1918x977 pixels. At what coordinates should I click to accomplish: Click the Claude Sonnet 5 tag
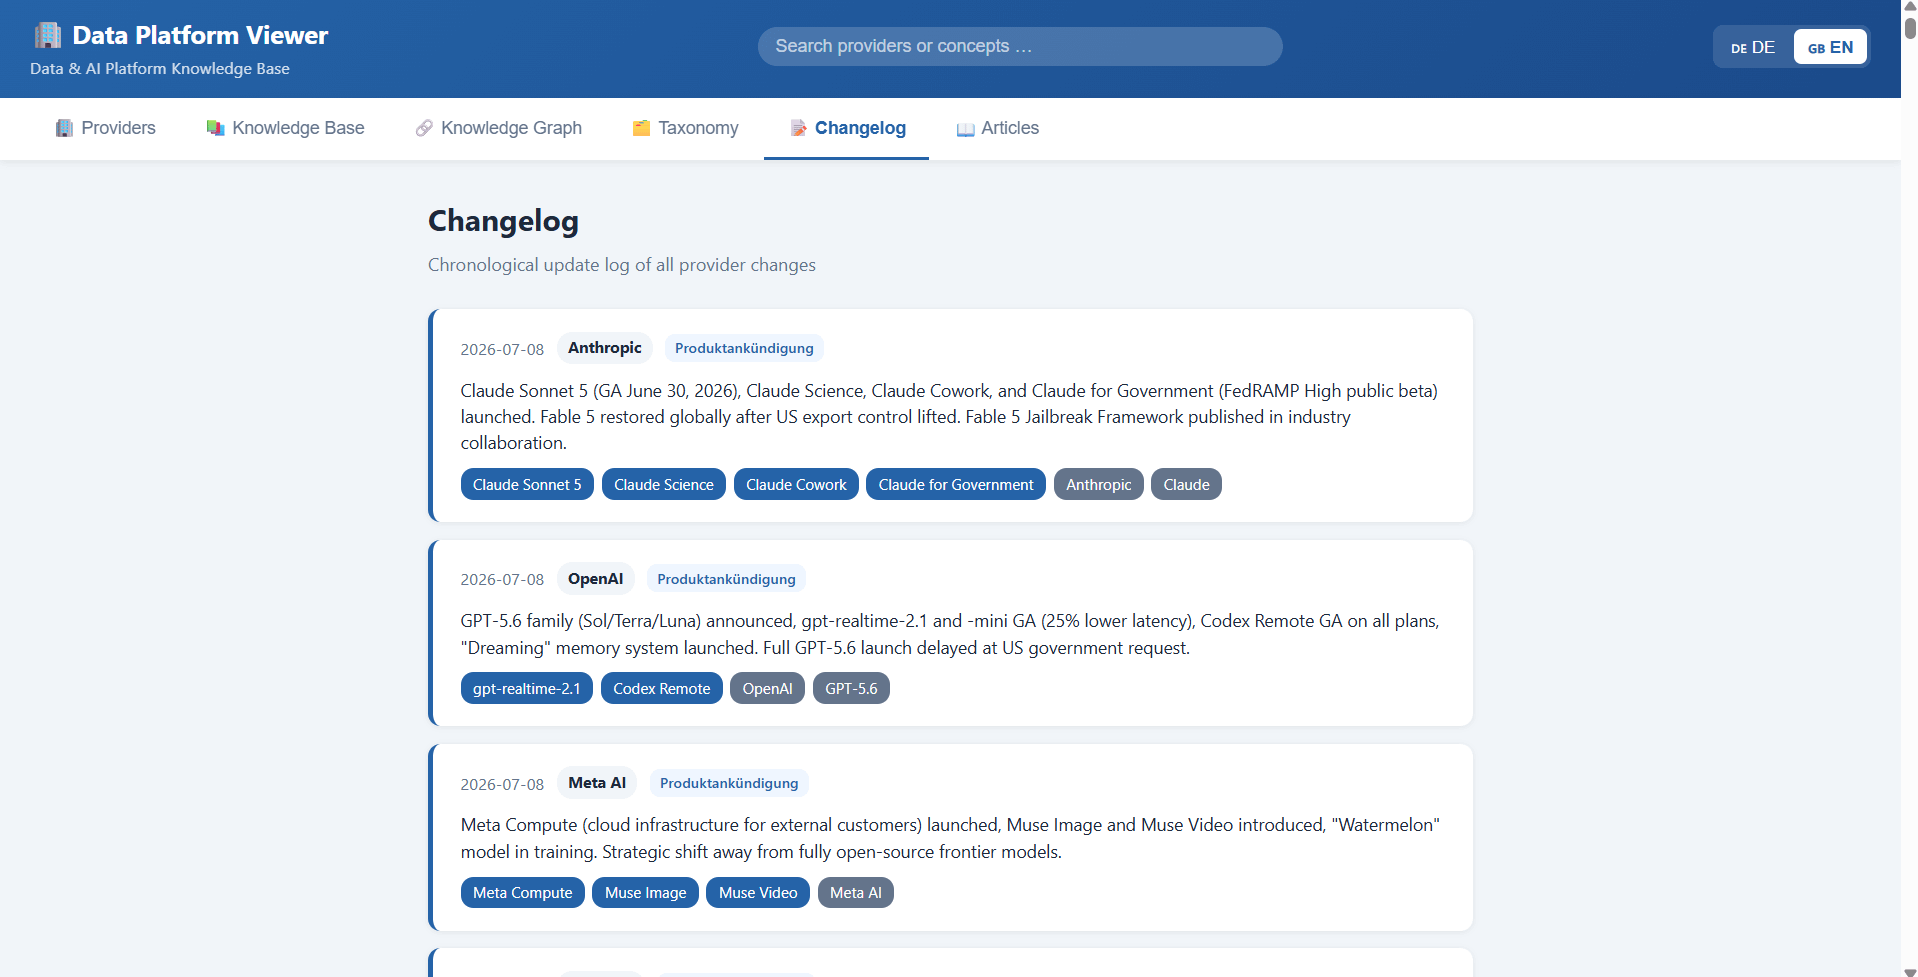tap(527, 485)
